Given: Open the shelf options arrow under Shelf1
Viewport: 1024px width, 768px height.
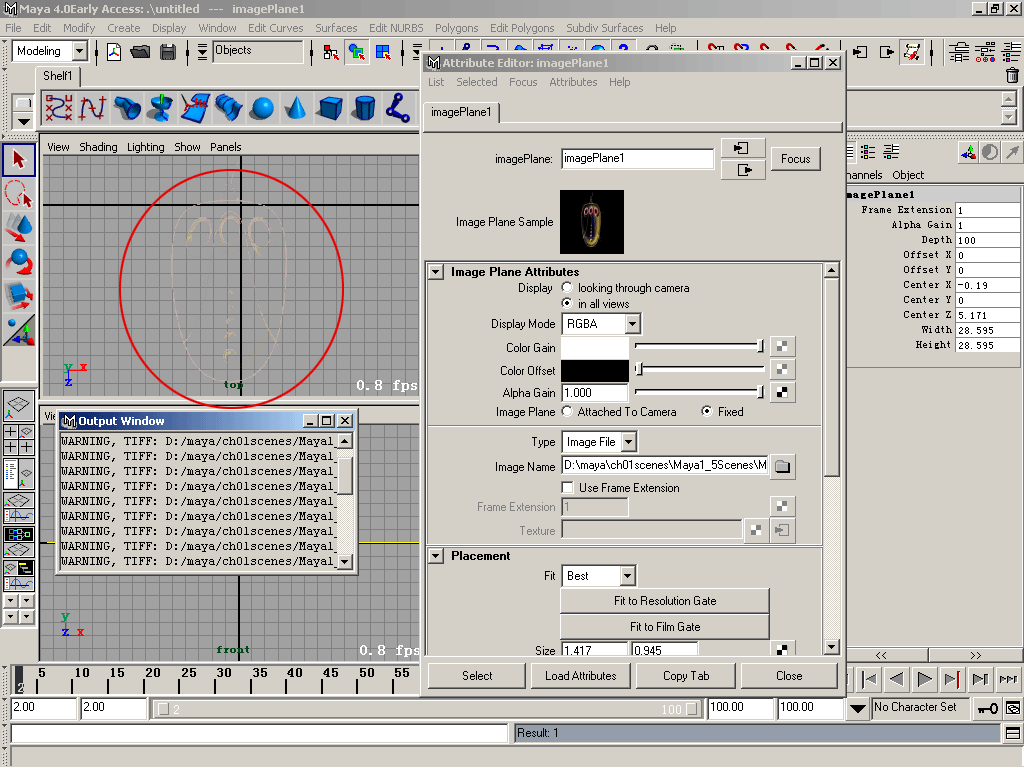Looking at the screenshot, I should (x=24, y=121).
